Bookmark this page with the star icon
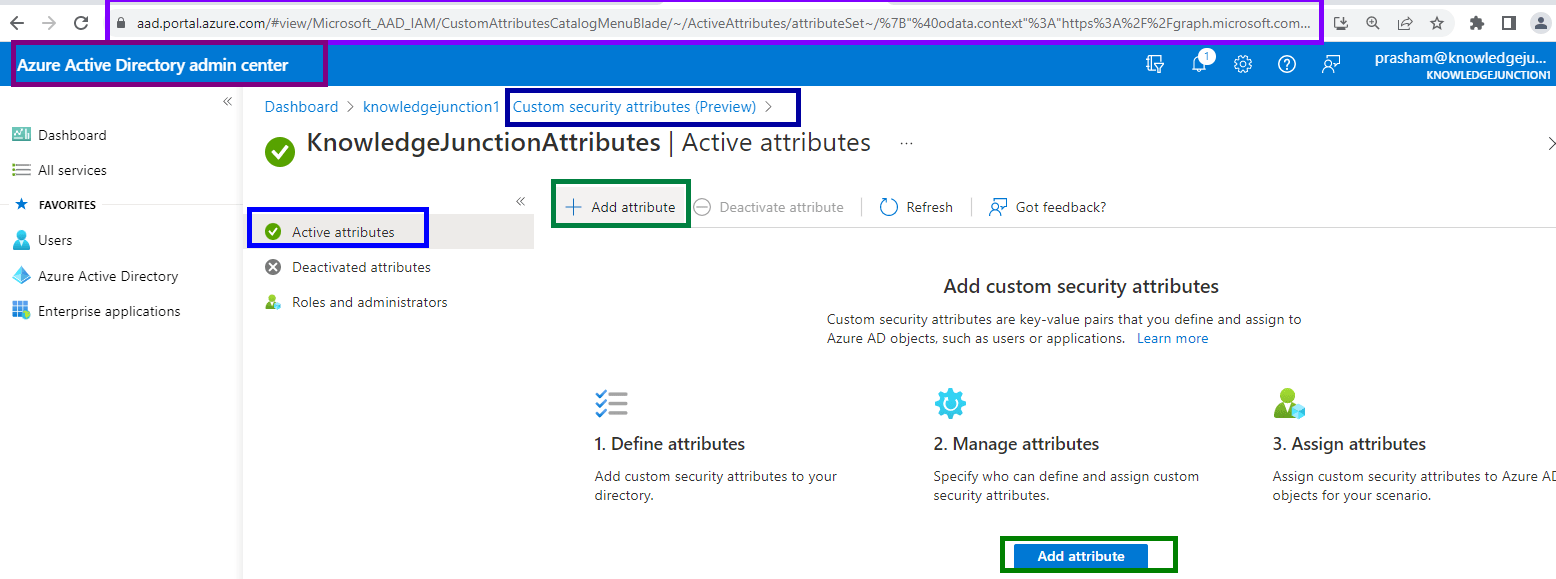Image resolution: width=1556 pixels, height=579 pixels. 1437,22
